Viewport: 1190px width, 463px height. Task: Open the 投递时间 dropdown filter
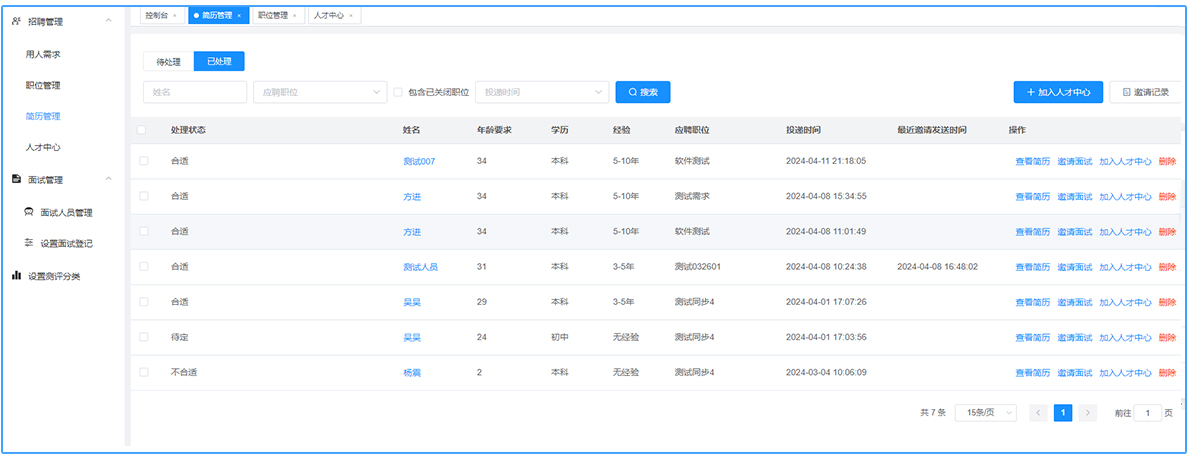click(x=542, y=92)
